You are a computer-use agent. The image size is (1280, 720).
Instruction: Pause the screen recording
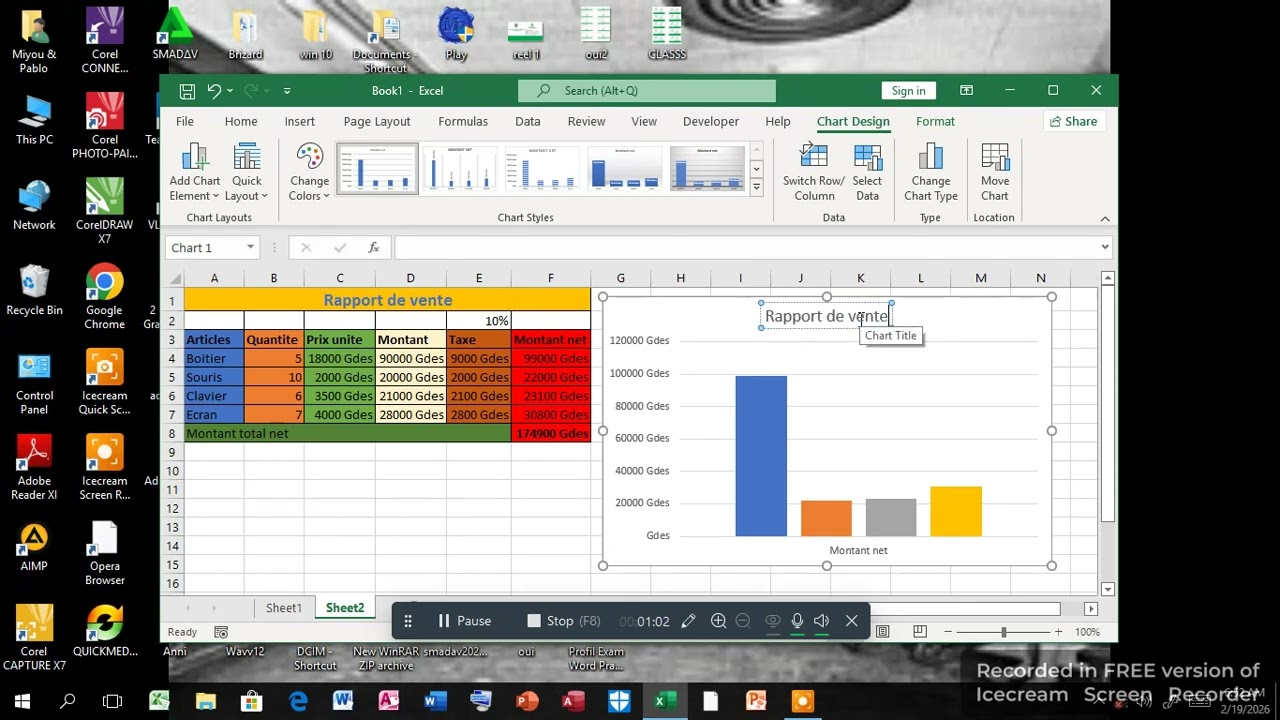pos(464,621)
